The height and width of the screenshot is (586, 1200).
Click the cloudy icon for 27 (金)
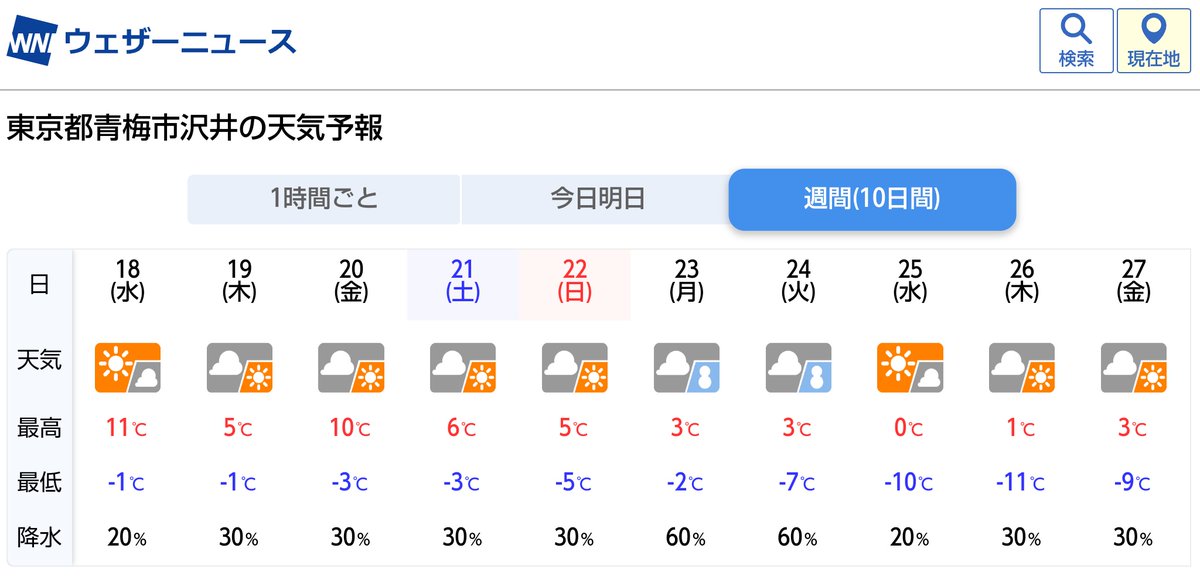click(1134, 368)
